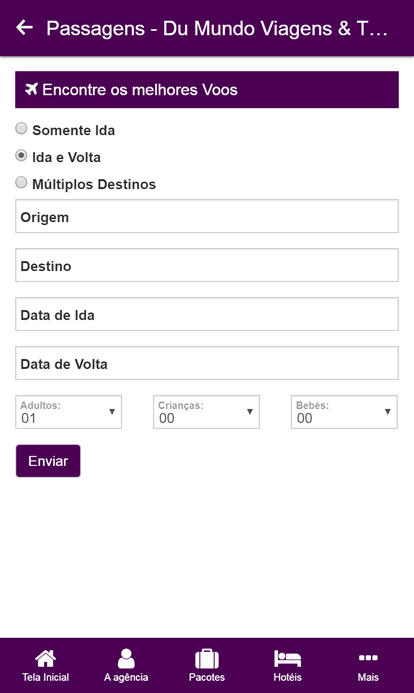Select the Múltiplos Destinos radio button

(x=21, y=183)
